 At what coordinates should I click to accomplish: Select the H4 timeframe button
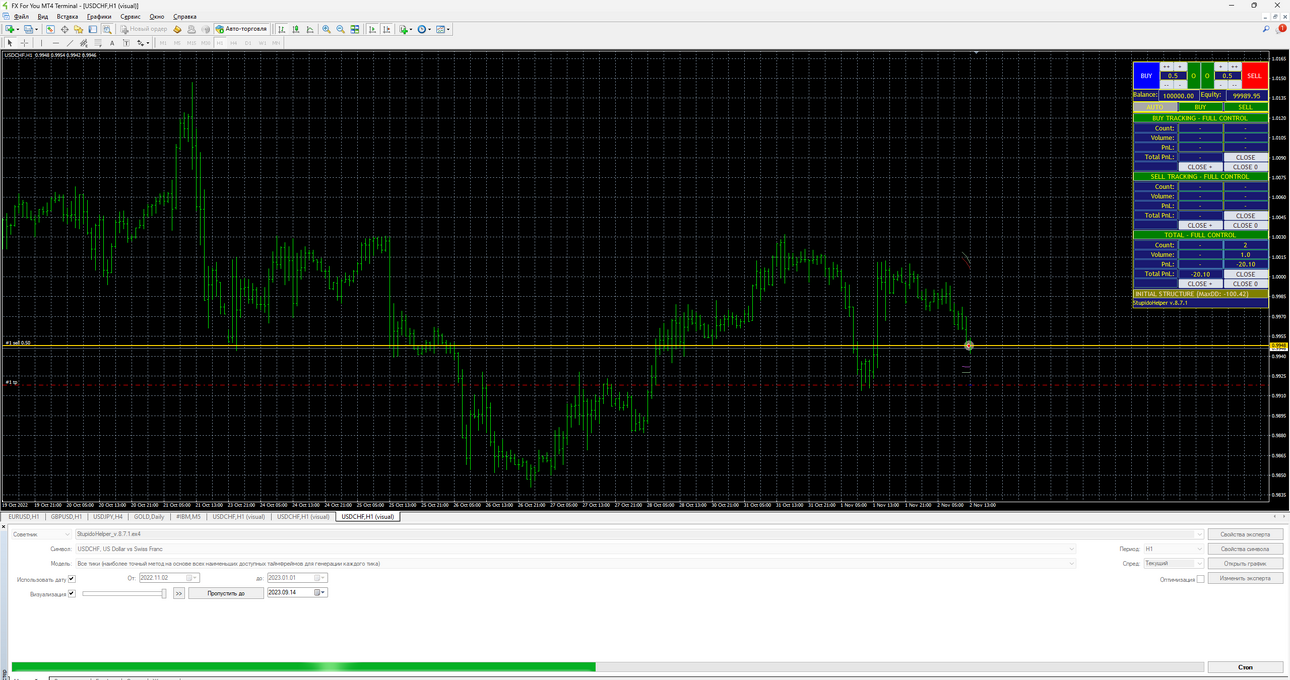pos(234,43)
